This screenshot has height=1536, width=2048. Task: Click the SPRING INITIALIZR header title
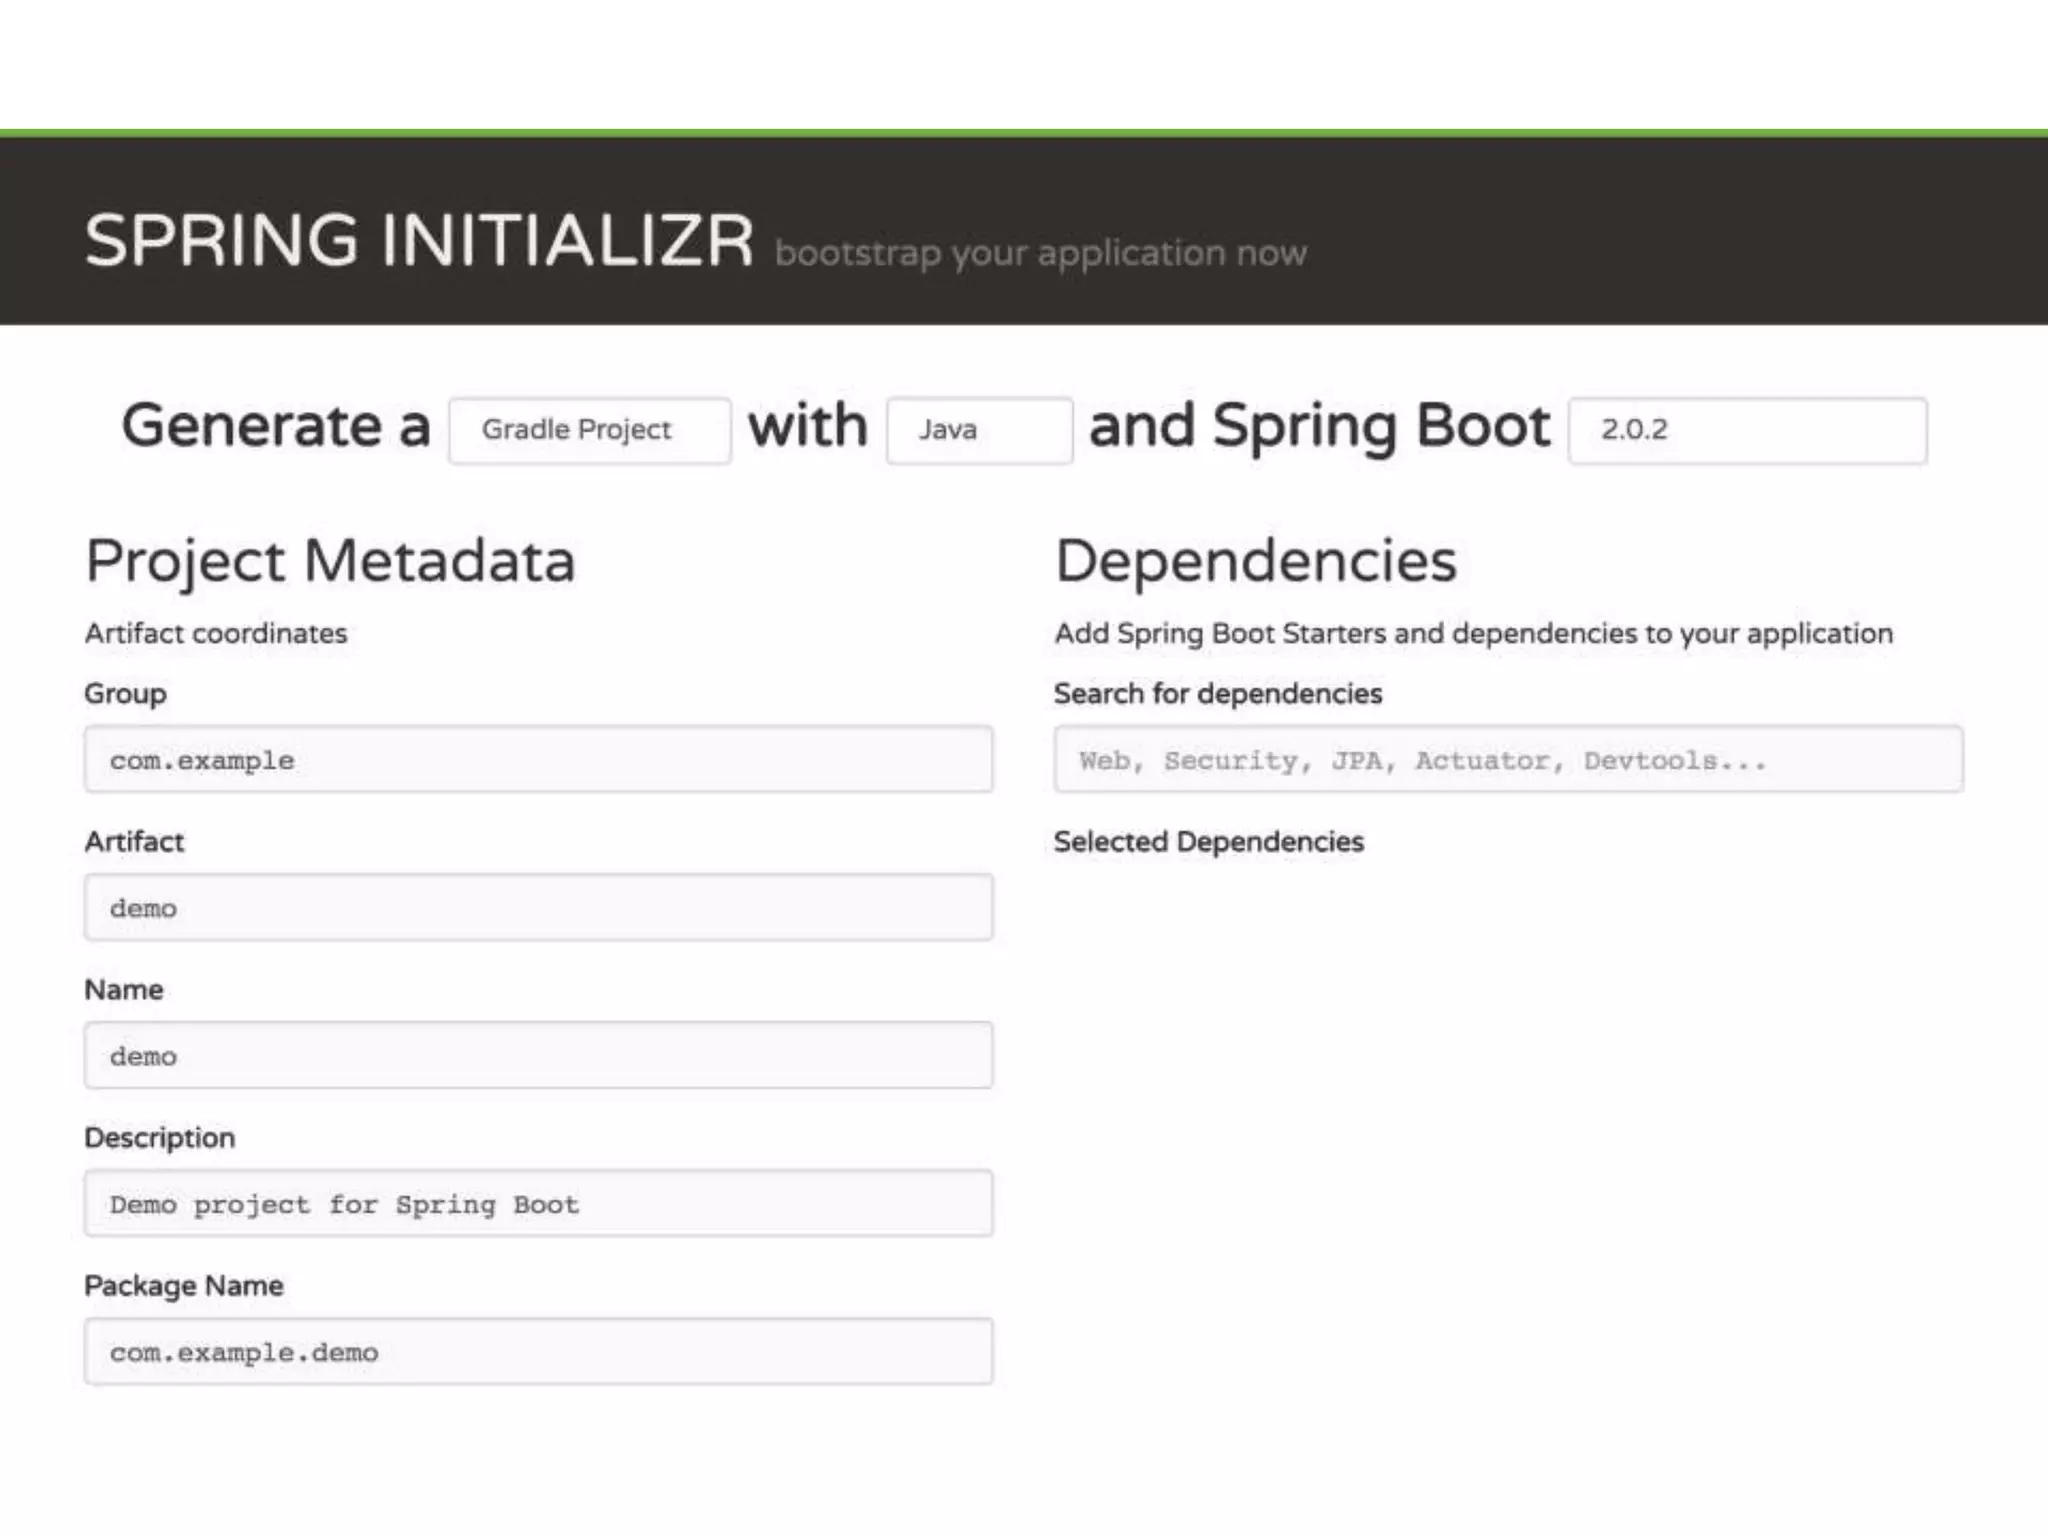click(419, 241)
